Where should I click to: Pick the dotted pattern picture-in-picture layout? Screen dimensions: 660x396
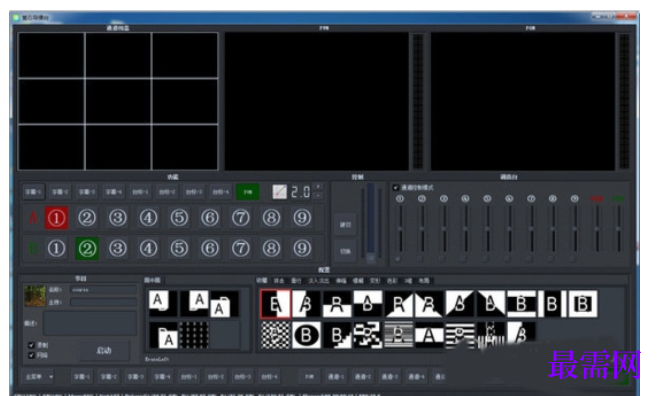[194, 335]
